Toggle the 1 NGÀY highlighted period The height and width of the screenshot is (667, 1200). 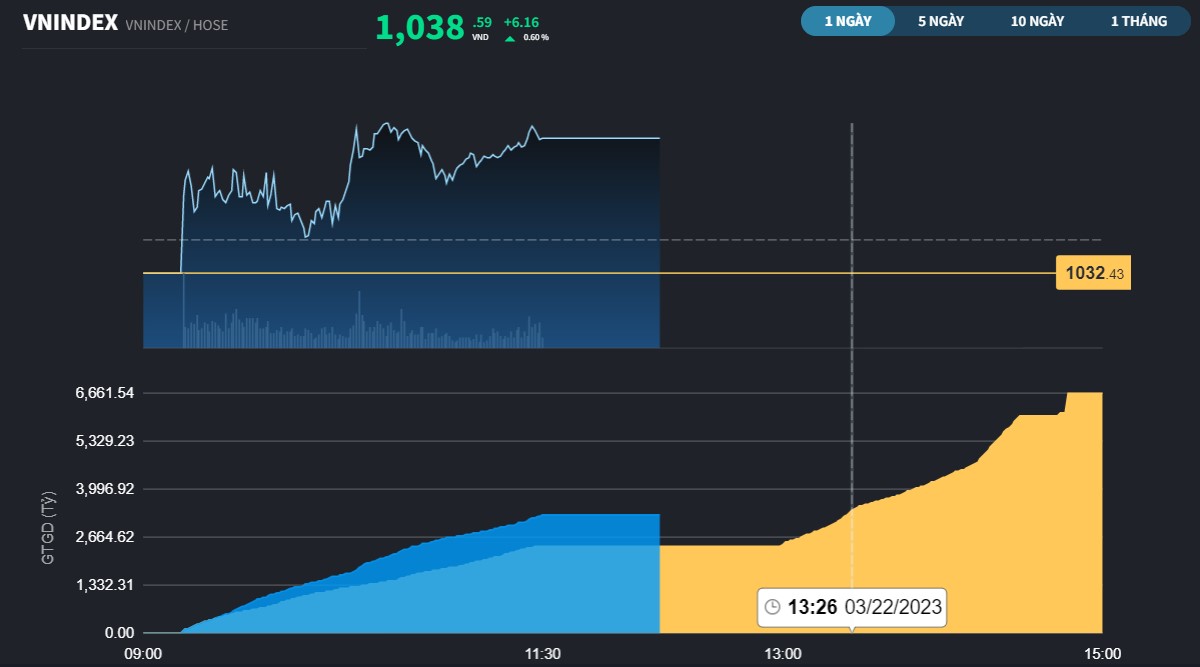point(847,20)
